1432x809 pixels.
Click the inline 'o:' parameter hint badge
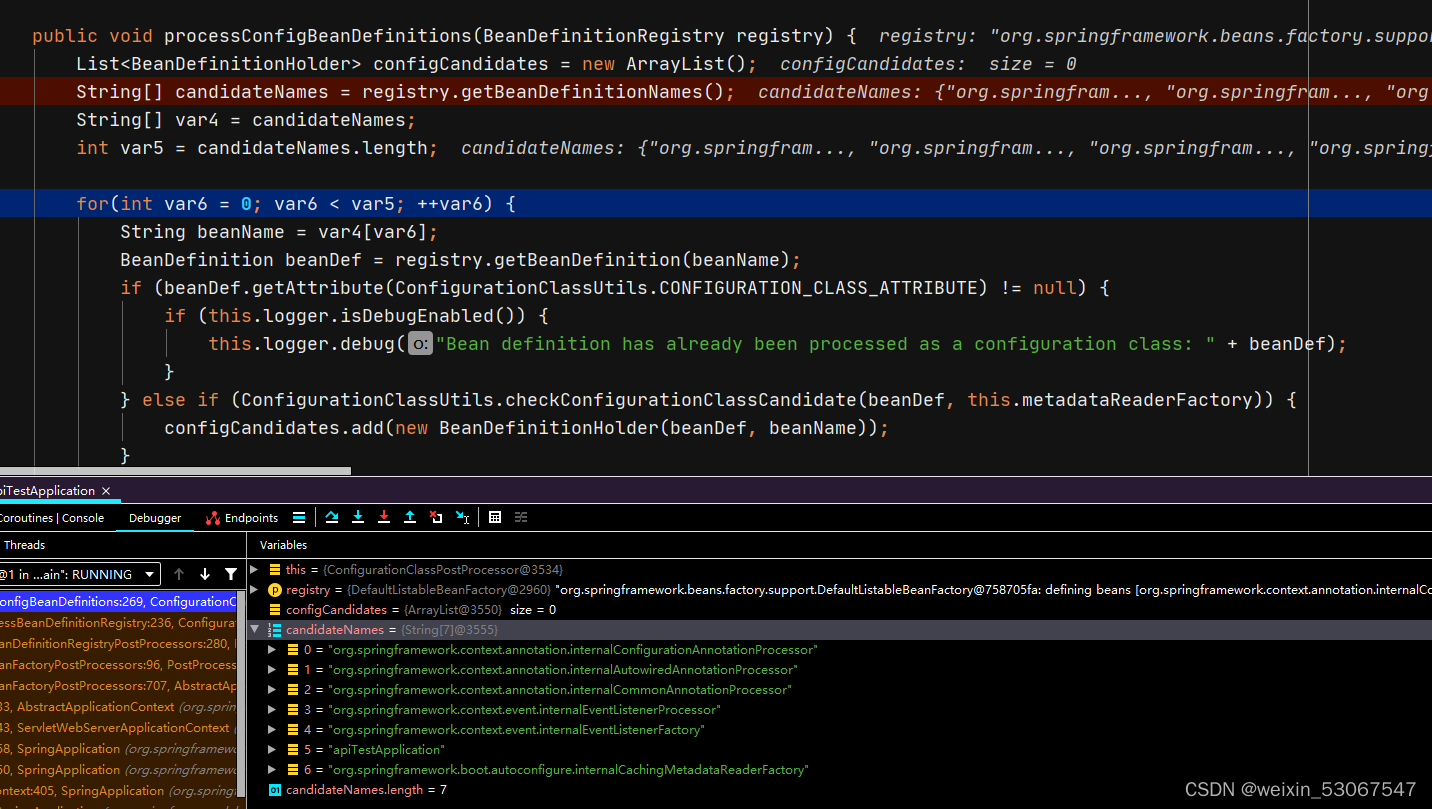pos(420,344)
